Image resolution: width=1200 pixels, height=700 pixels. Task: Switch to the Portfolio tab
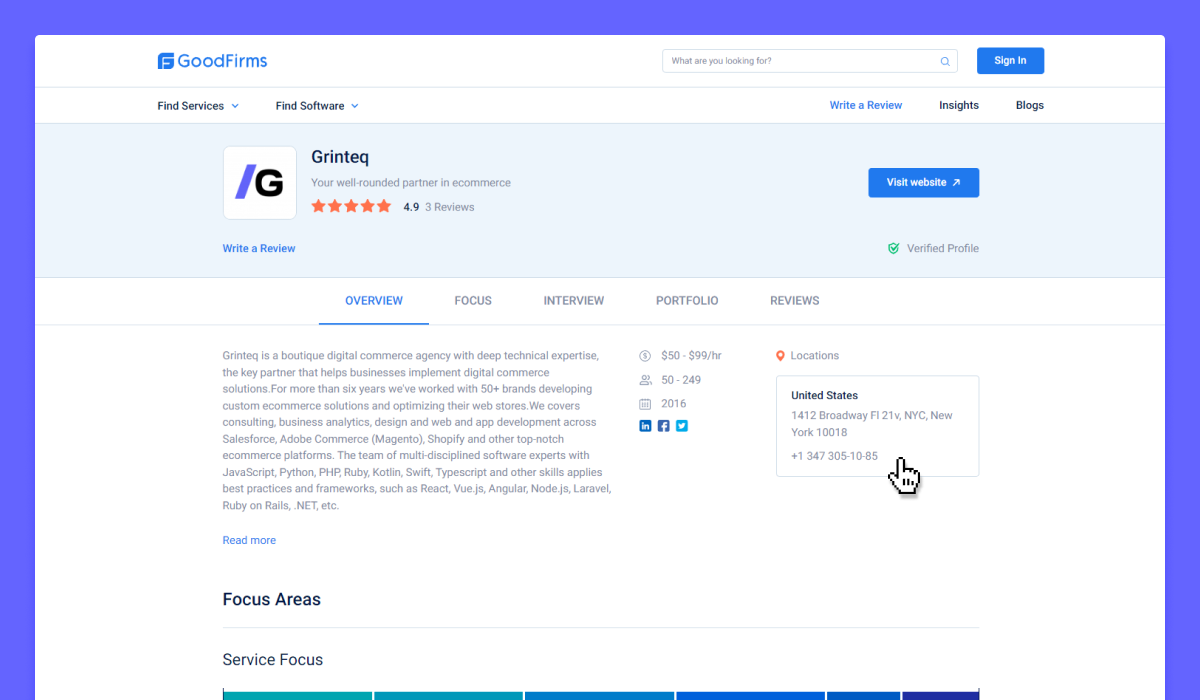687,301
